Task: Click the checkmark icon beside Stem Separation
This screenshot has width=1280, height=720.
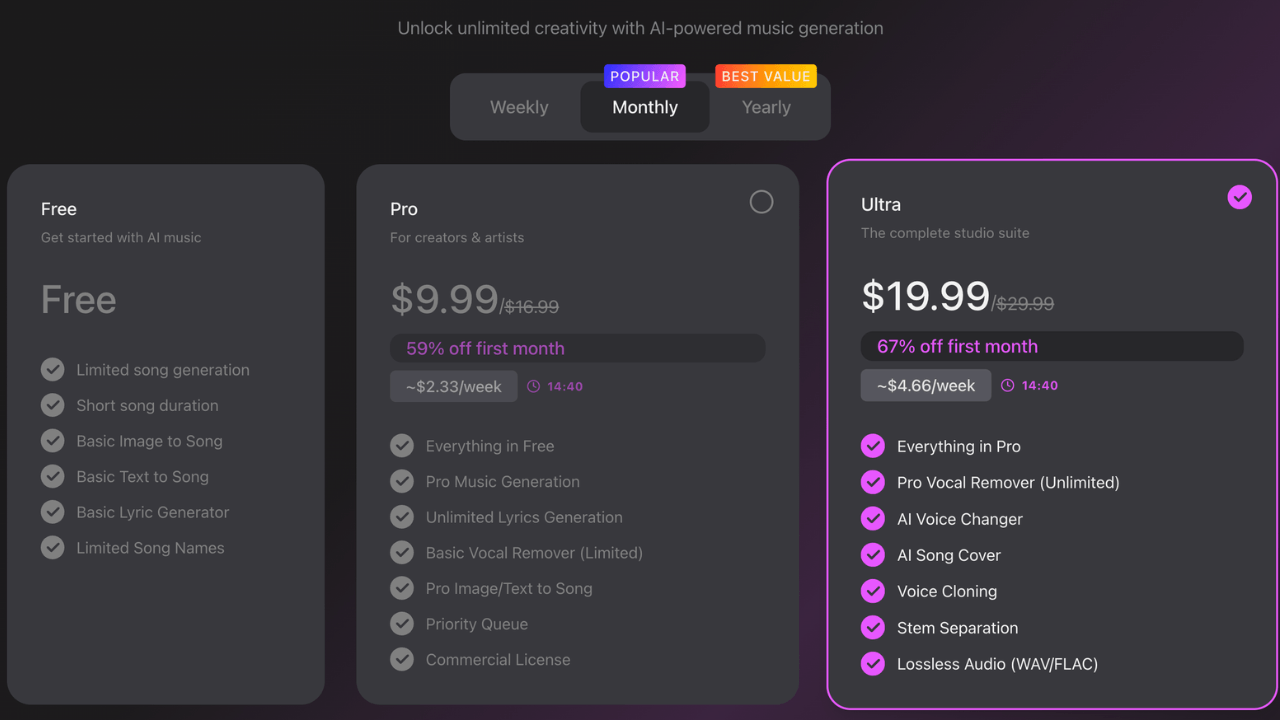Action: [x=873, y=628]
